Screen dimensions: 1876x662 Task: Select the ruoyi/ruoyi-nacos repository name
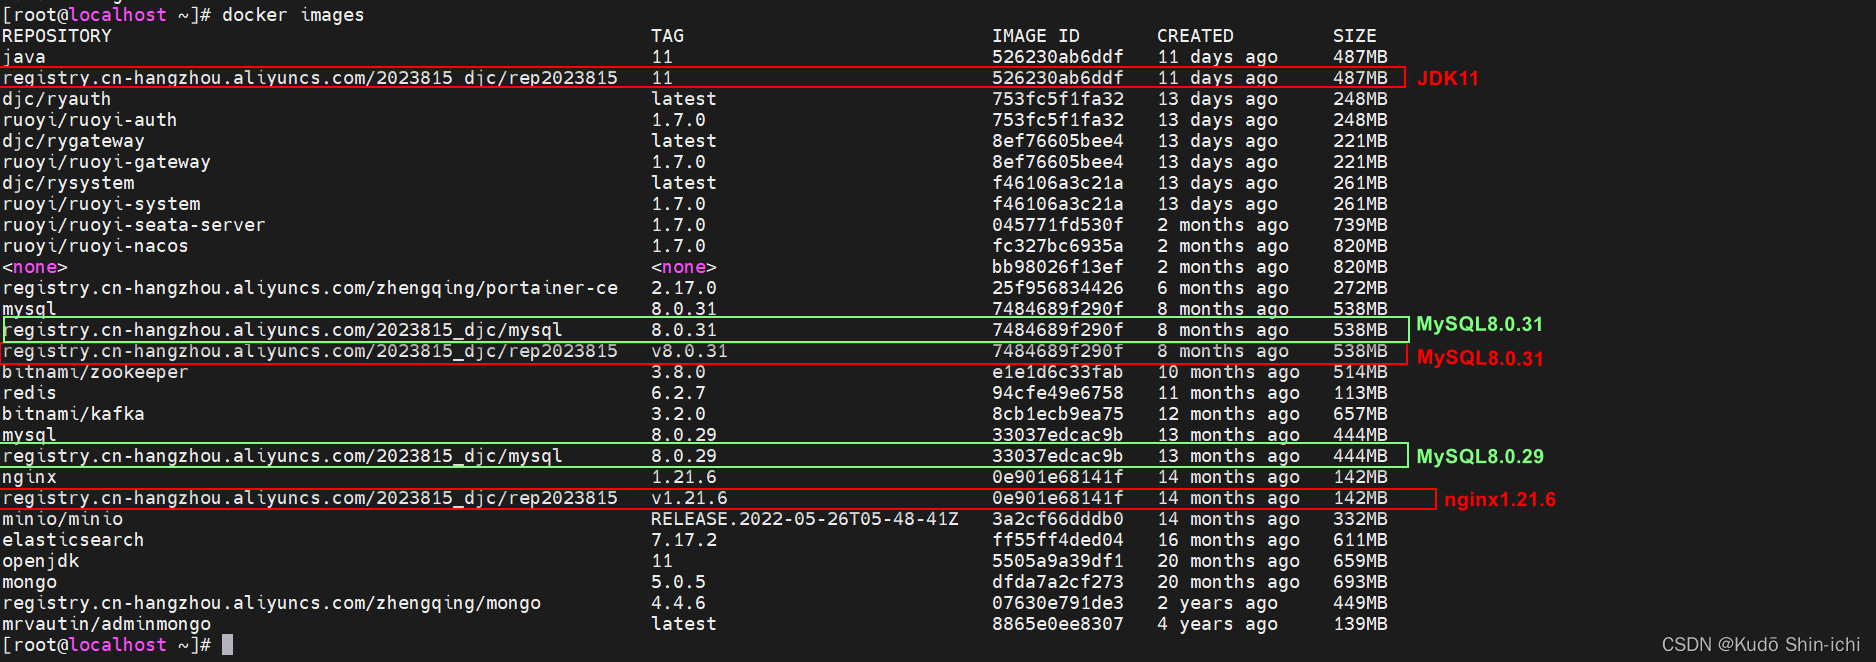click(x=95, y=246)
